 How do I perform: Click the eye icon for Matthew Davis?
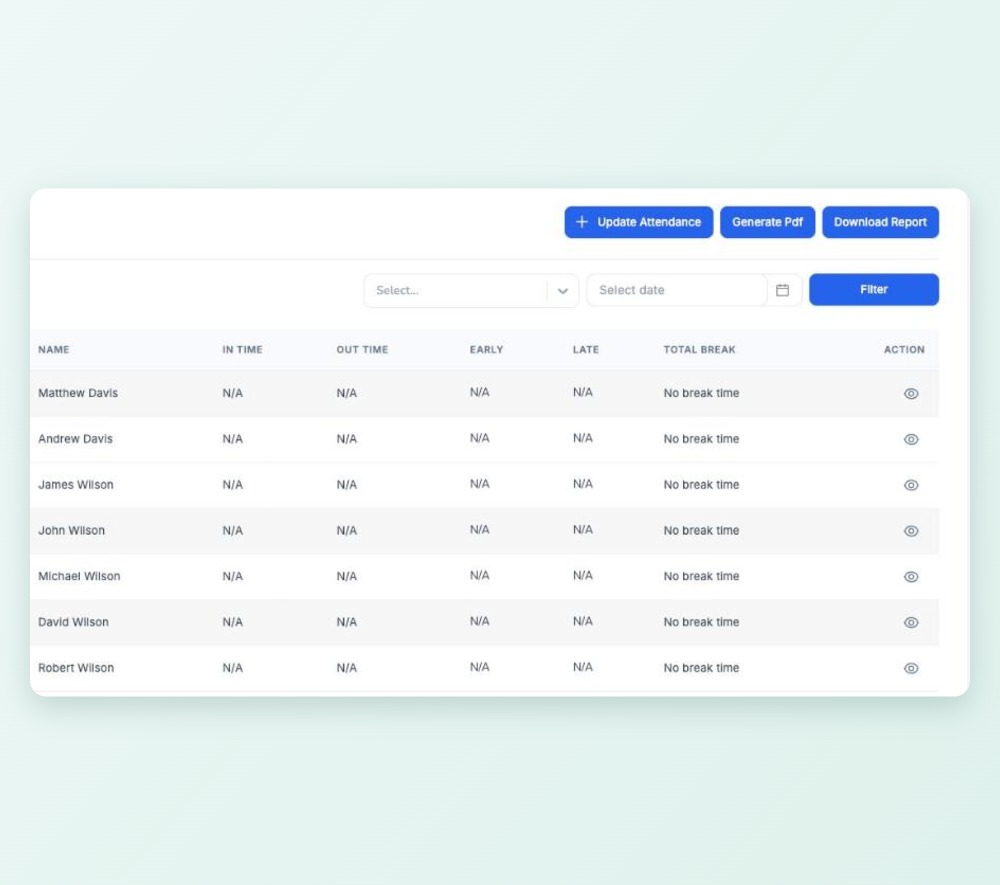tap(911, 393)
